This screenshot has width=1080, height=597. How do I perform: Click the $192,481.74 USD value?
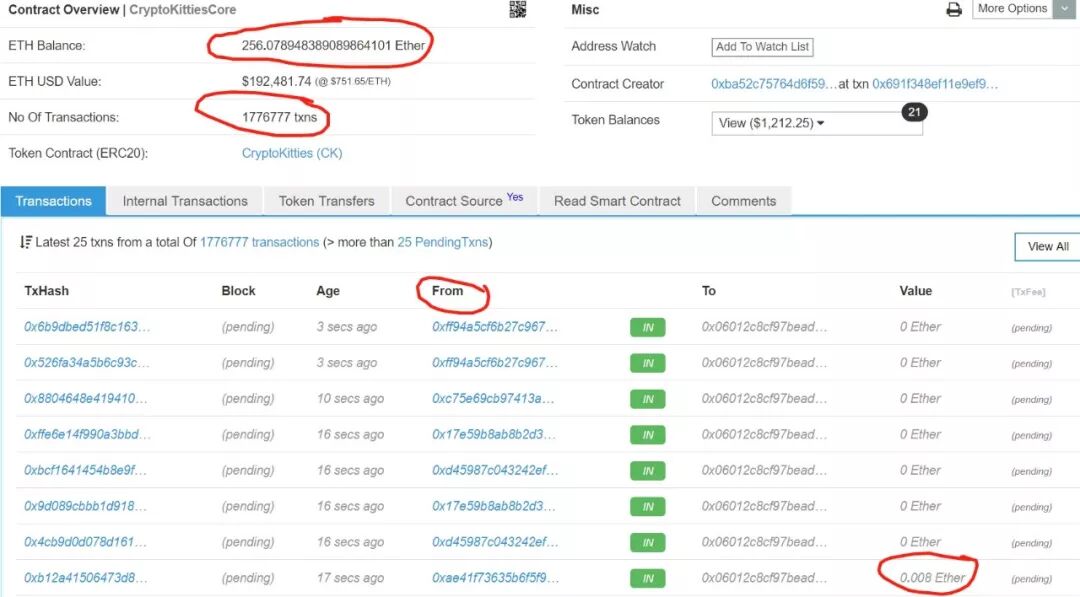pos(276,81)
